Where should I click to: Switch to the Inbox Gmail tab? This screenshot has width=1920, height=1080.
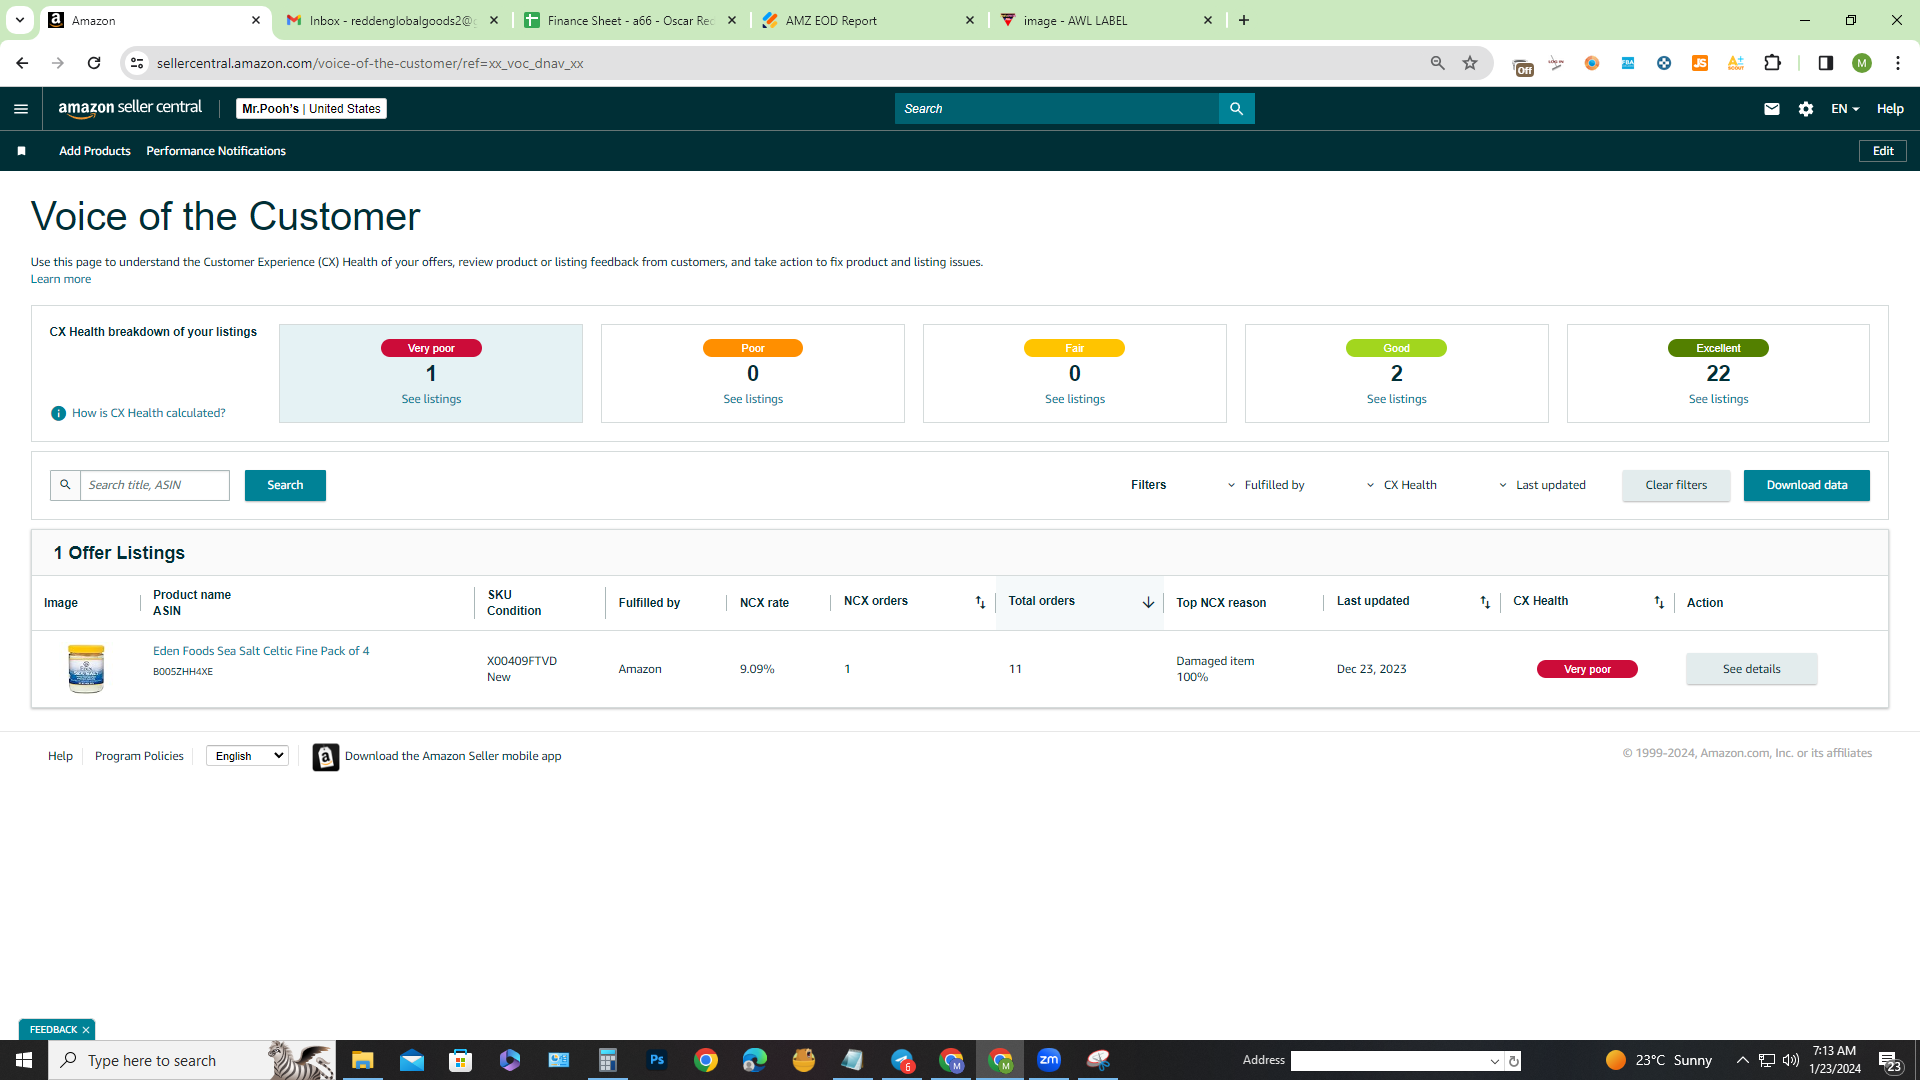(391, 20)
